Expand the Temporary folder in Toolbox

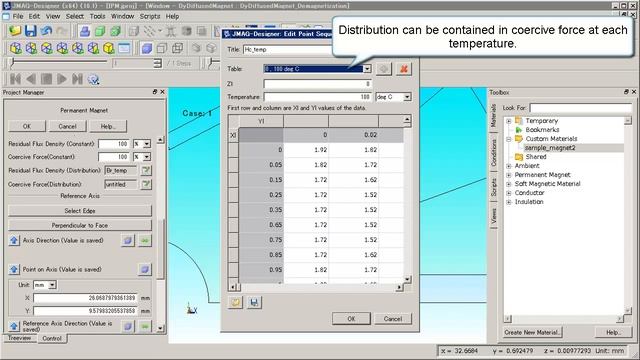[x=509, y=121]
